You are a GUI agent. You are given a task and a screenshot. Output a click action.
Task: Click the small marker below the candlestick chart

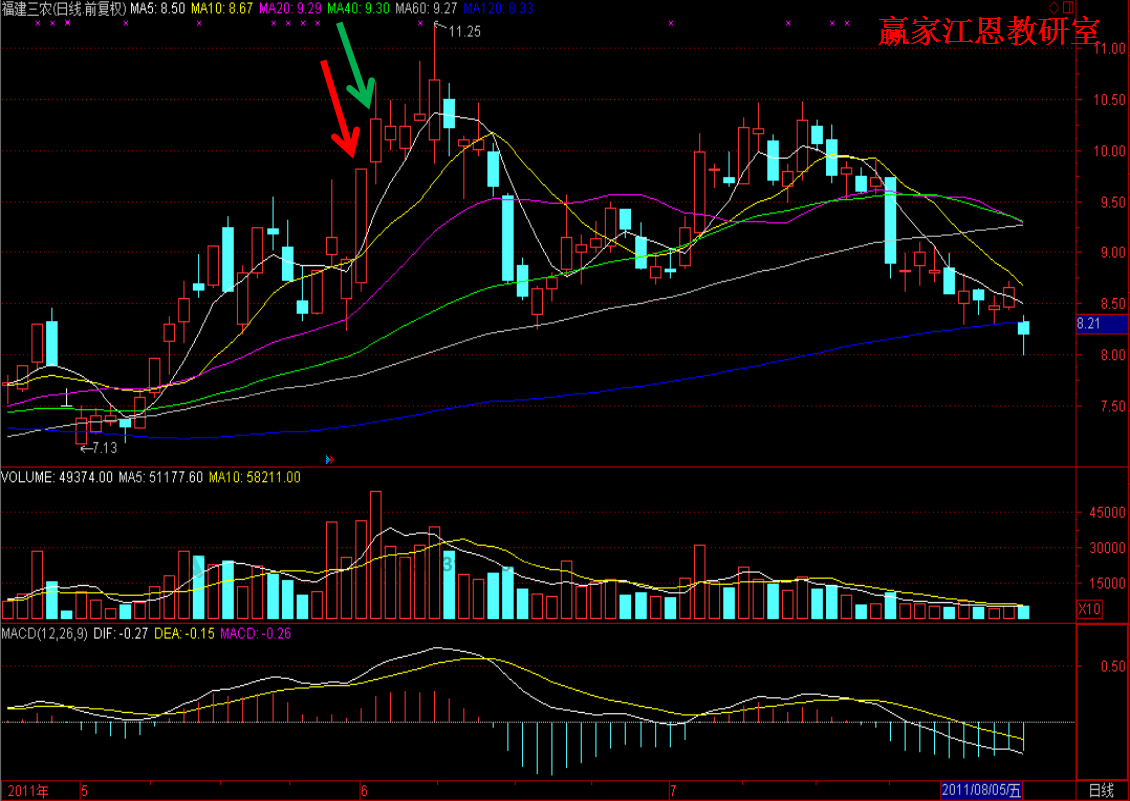329,460
